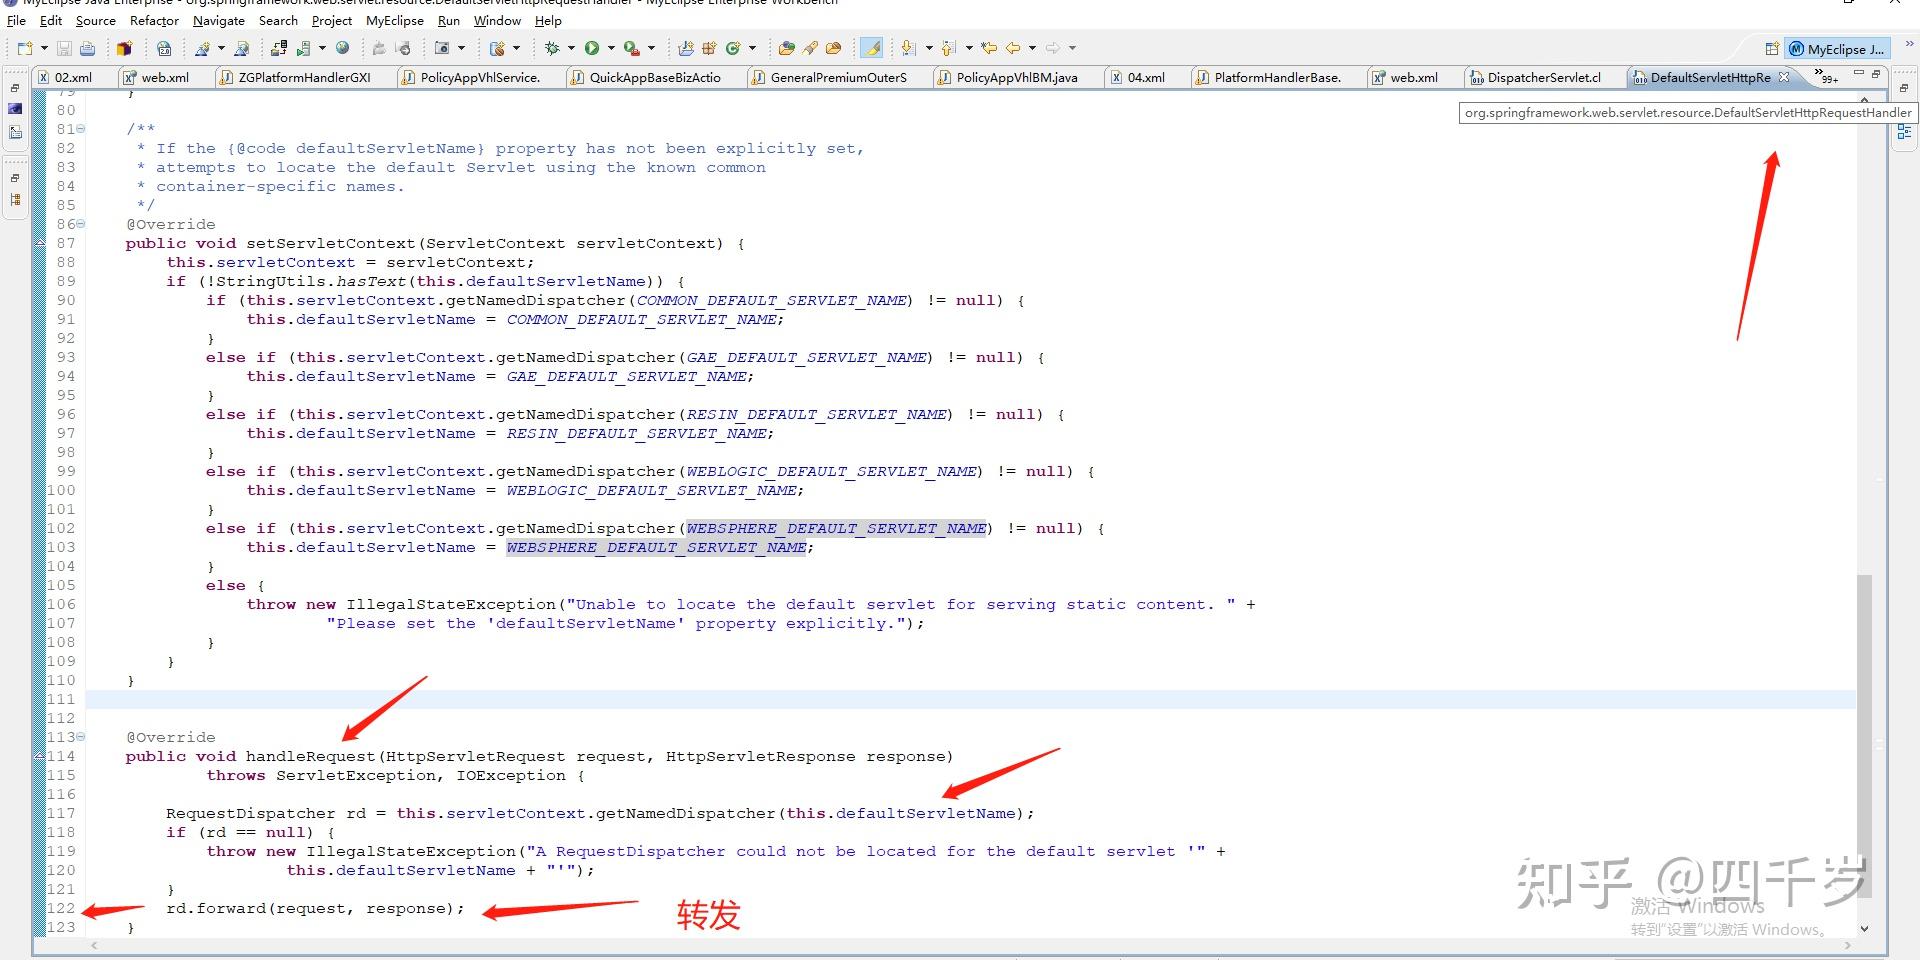Collapse the handleRequest method at line 113

81,737
